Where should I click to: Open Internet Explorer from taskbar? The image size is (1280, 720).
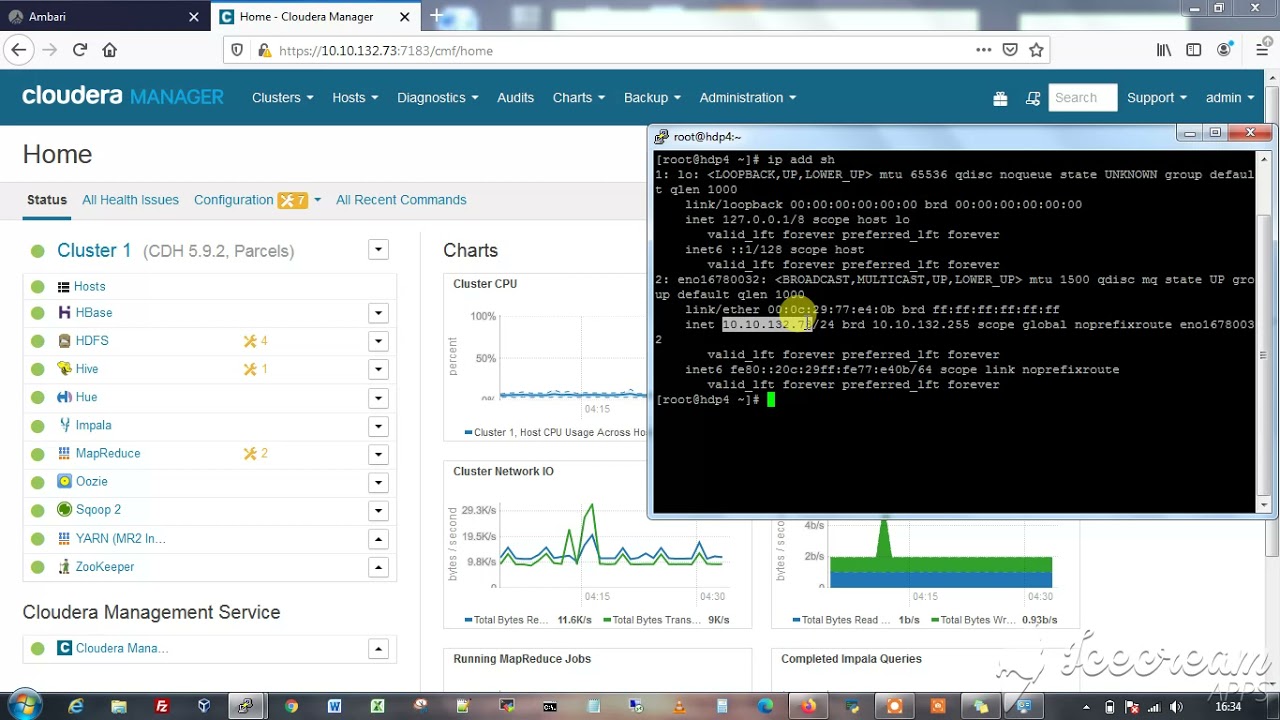point(76,706)
